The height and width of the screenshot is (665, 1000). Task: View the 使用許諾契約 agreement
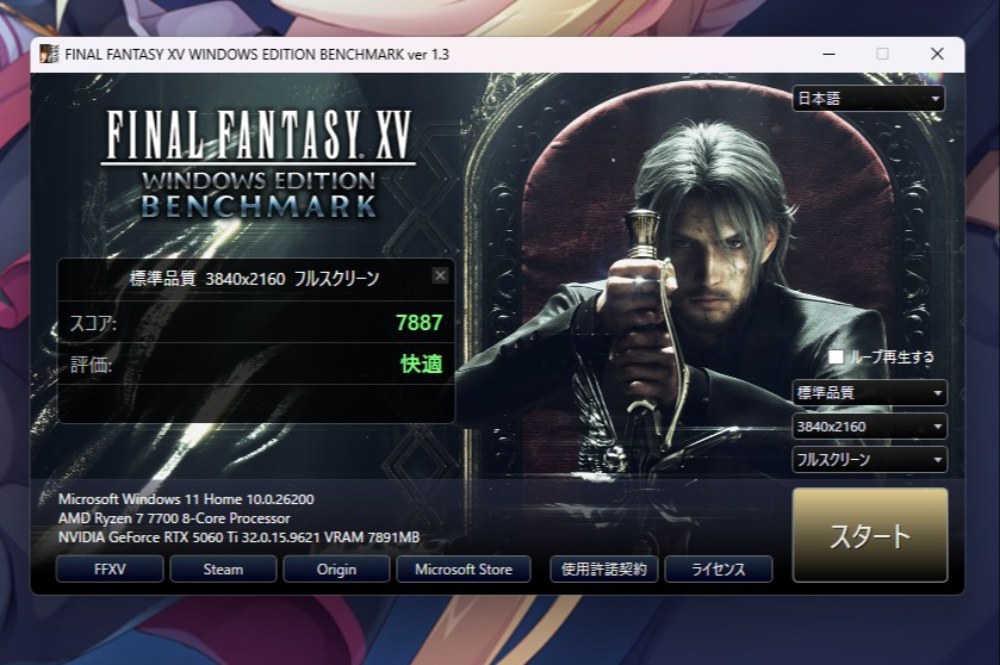604,569
